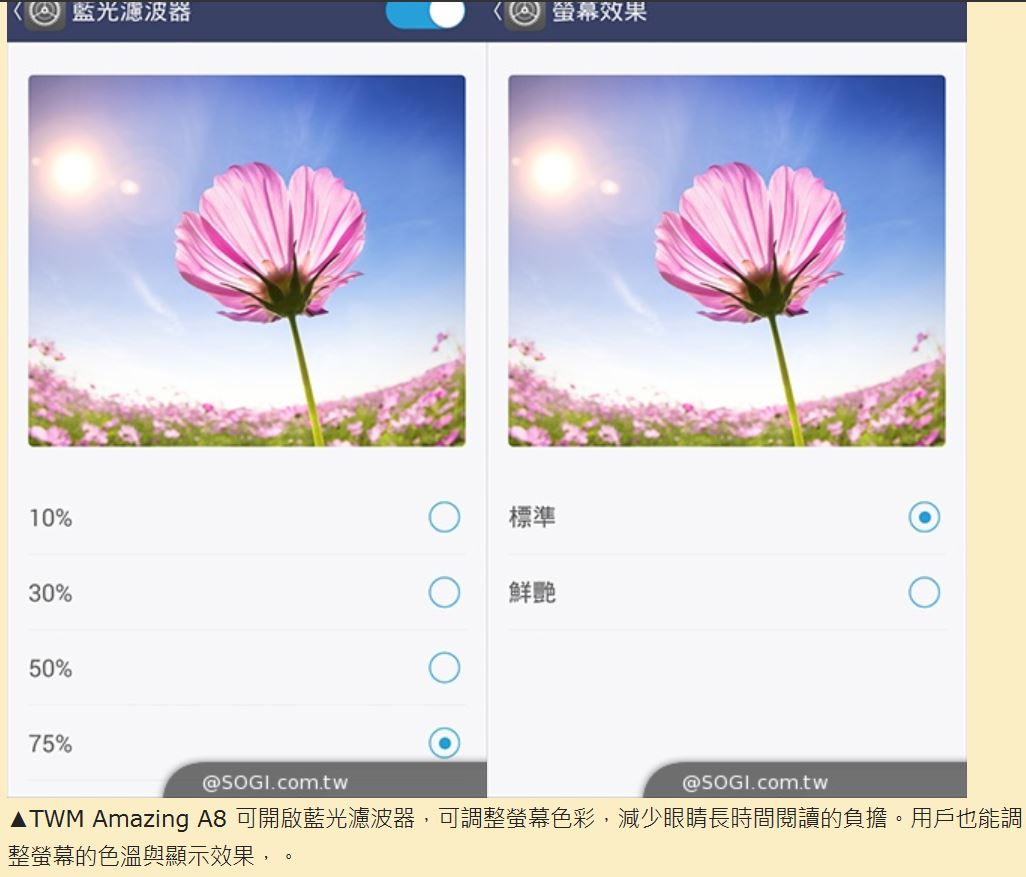Choose the 鮮艷 vivid screen effect
The height and width of the screenshot is (877, 1026).
coord(925,592)
